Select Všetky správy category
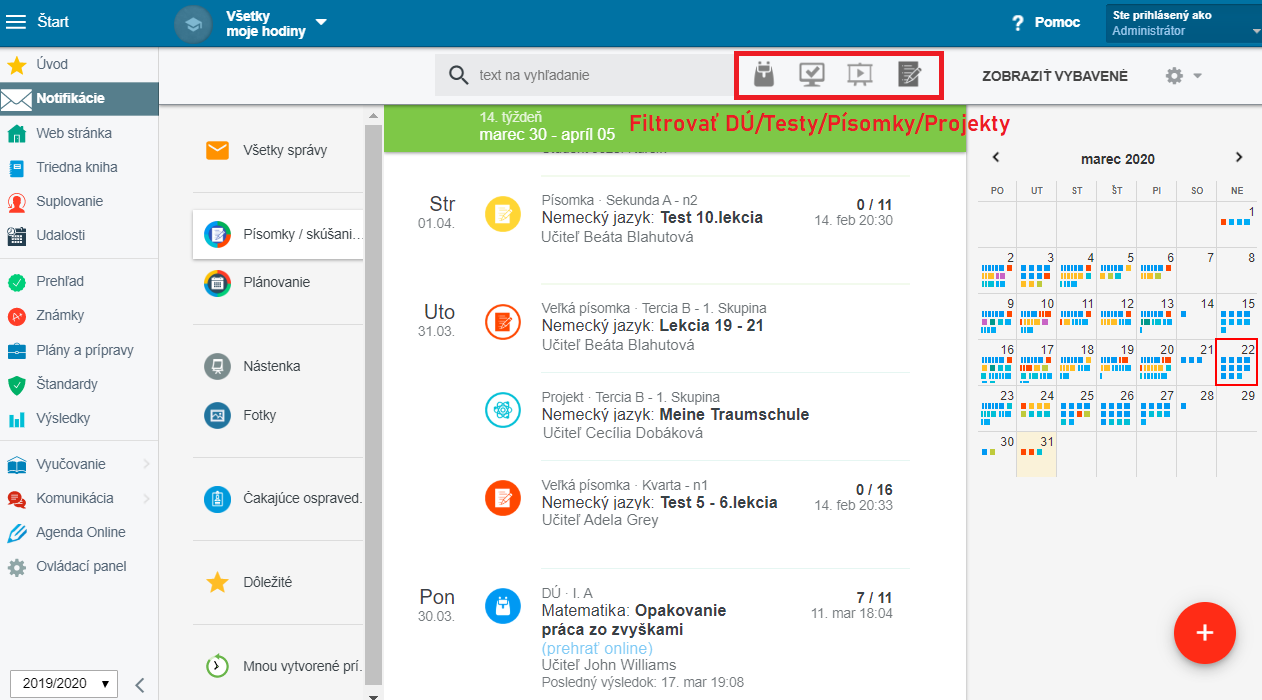Viewport: 1262px width, 700px height. (278, 151)
